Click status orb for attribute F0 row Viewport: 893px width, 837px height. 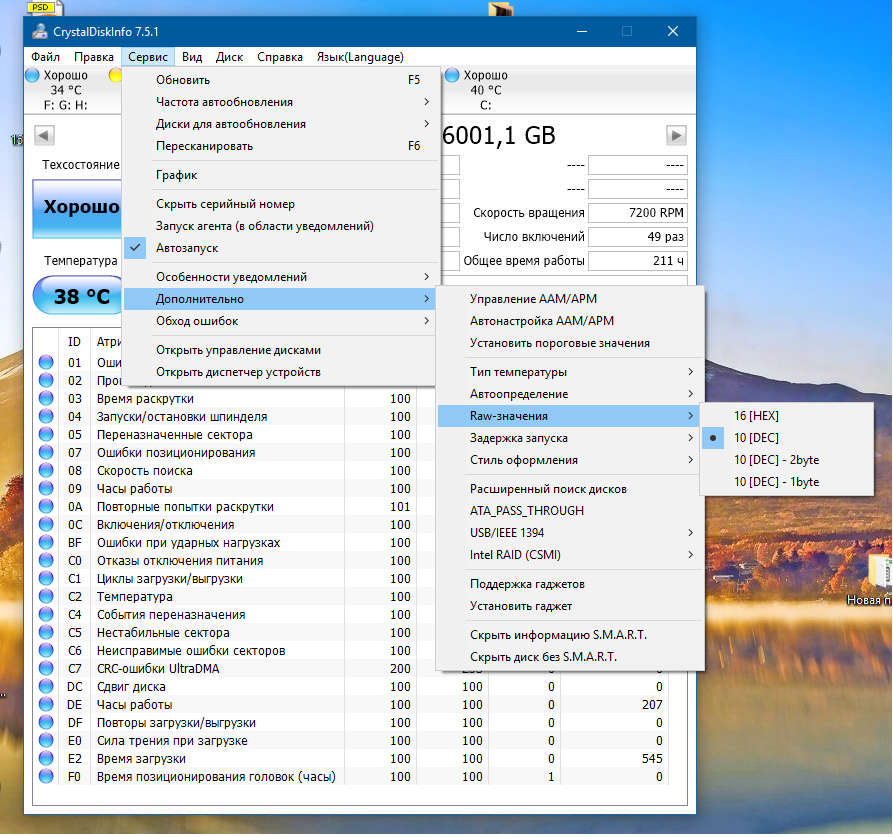point(46,777)
